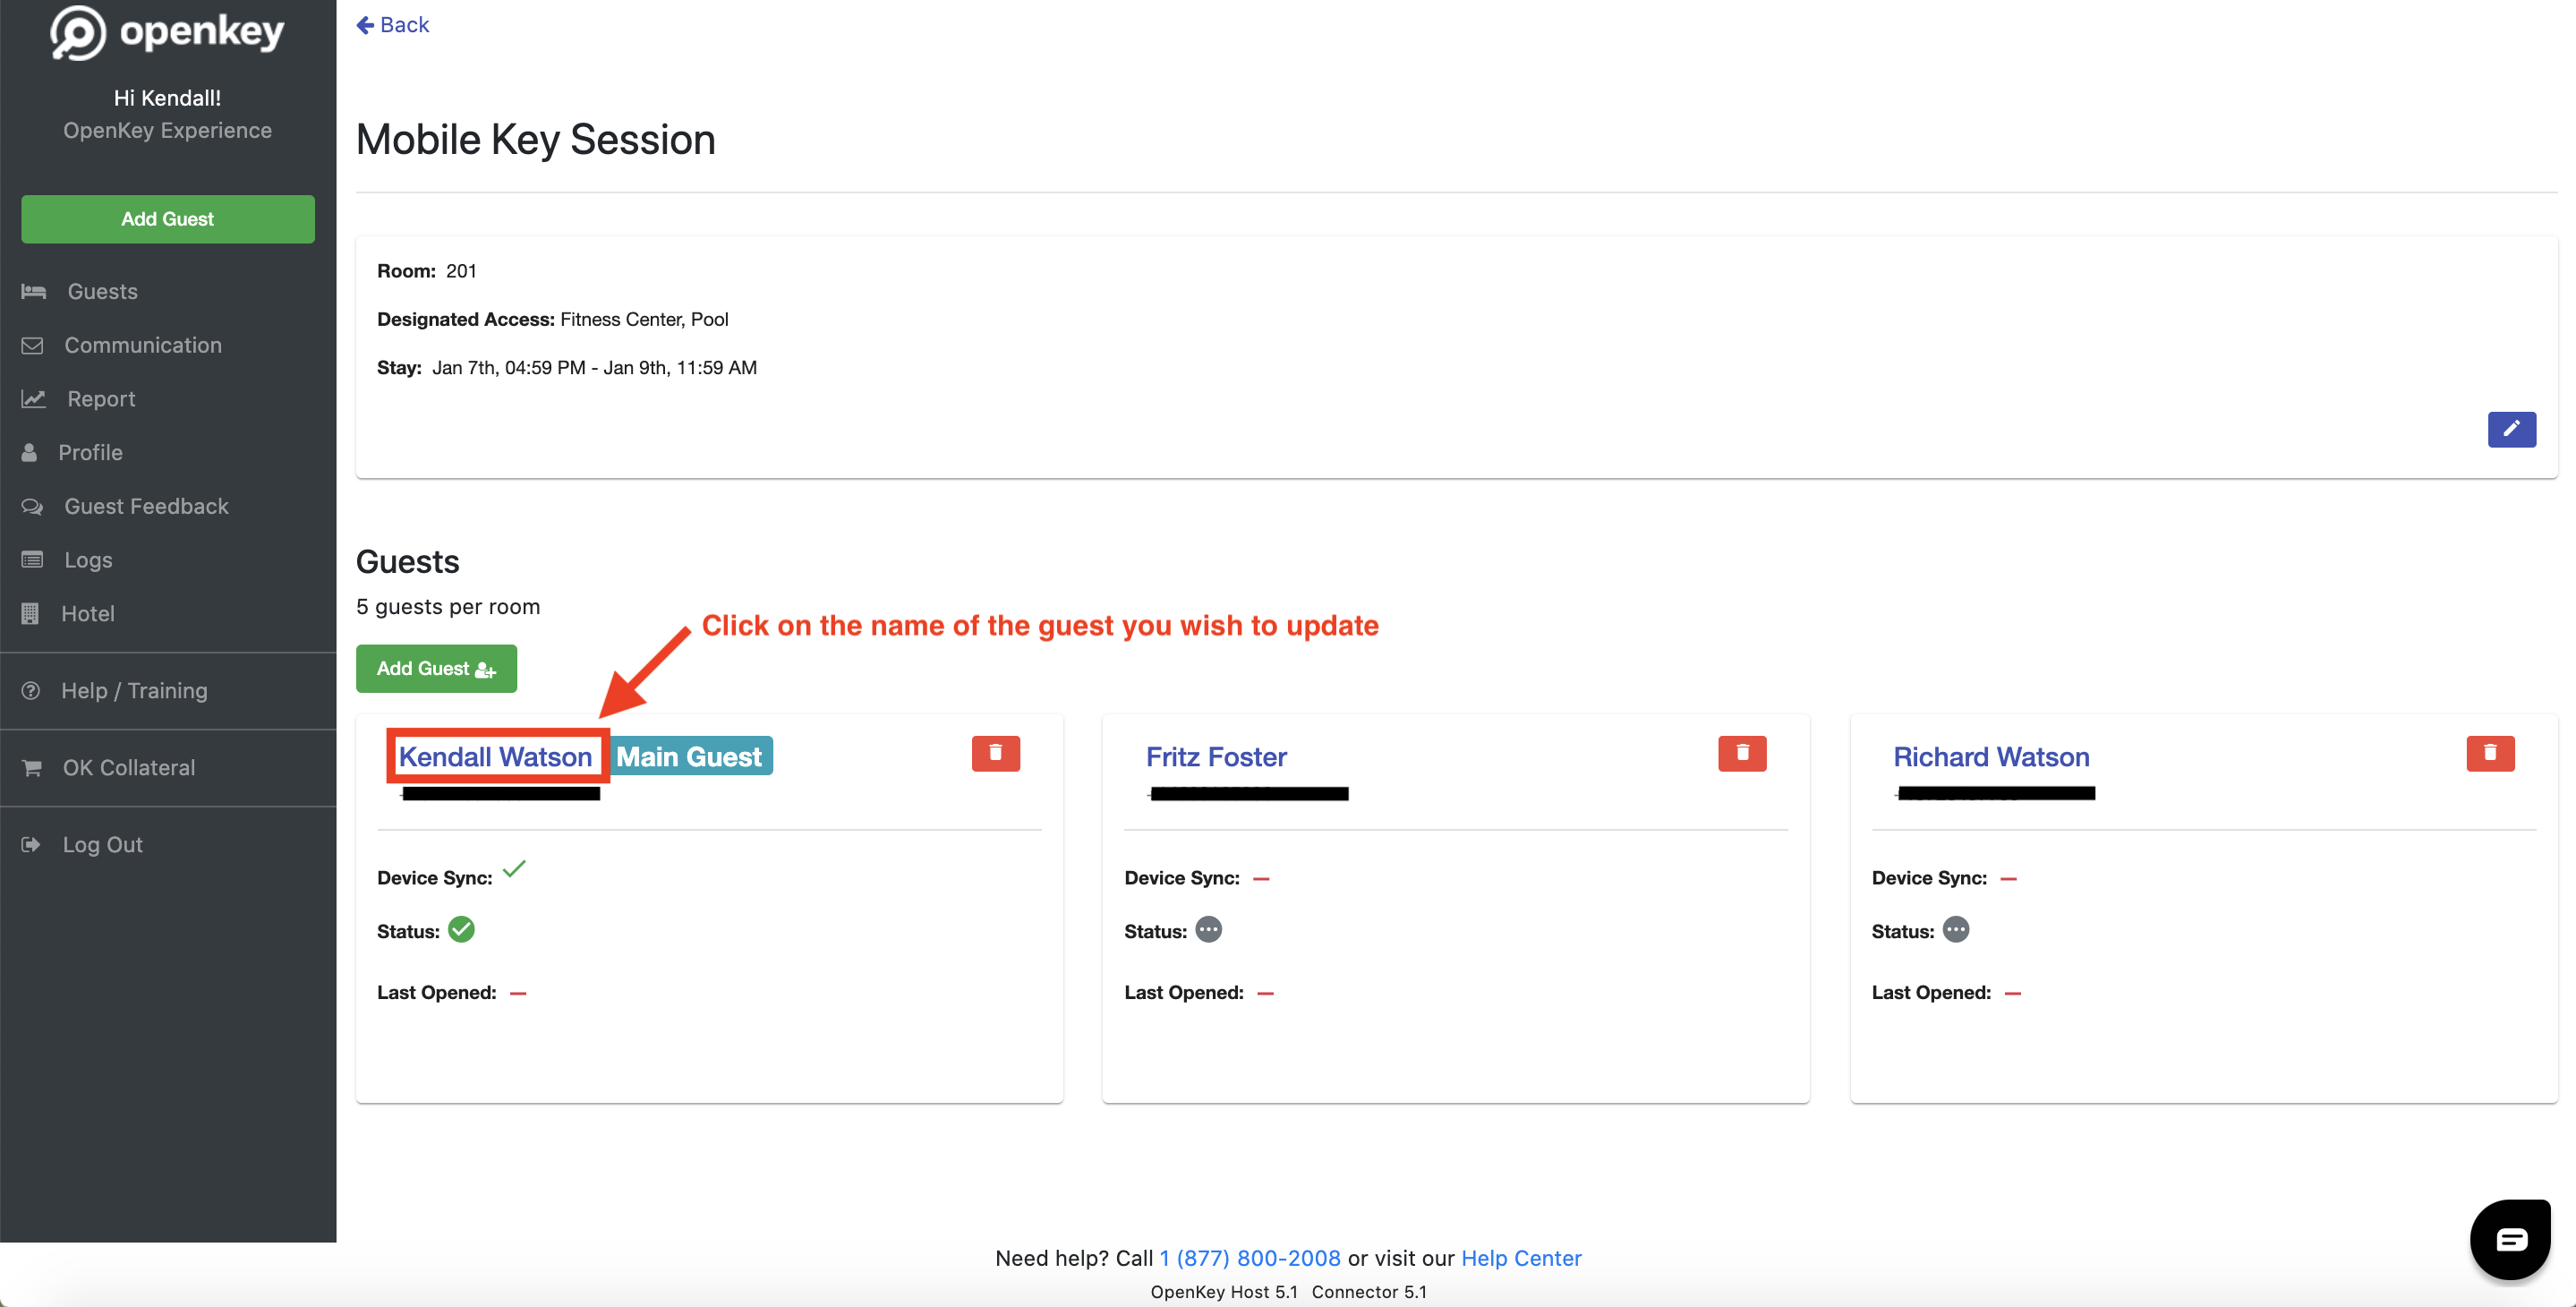Viewport: 2576px width, 1307px height.
Task: Delete the Kendall Watson guest entry
Action: coord(995,753)
